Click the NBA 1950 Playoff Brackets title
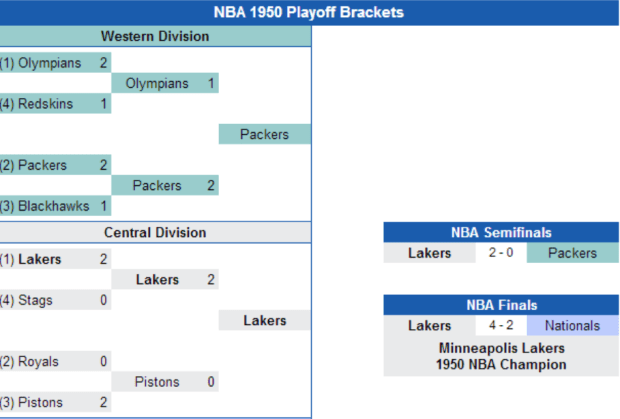This screenshot has width=620, height=419. point(309,13)
